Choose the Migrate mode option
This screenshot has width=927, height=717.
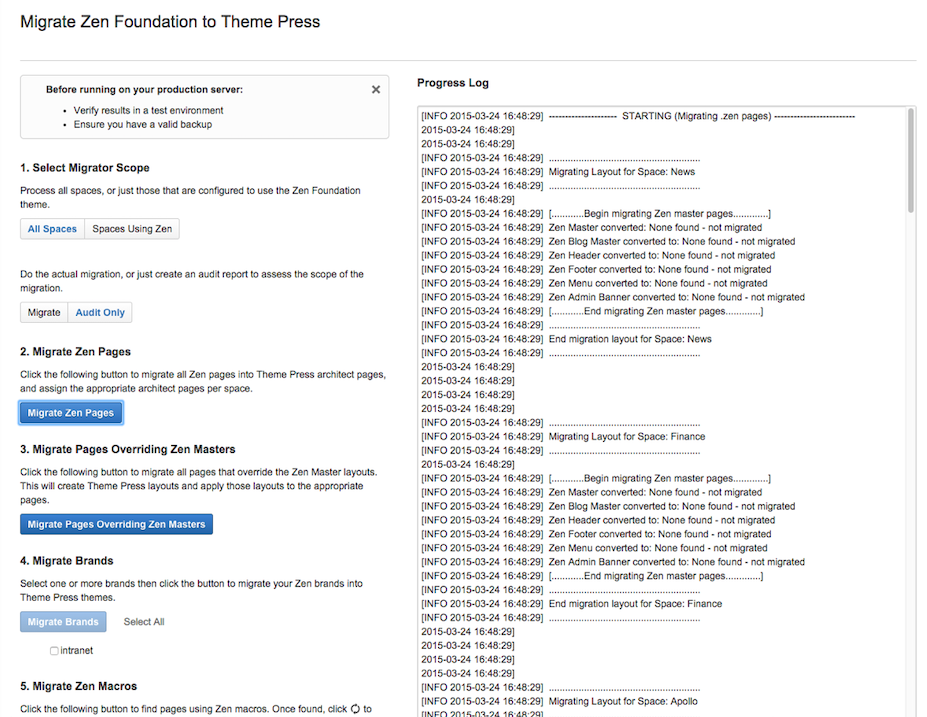point(44,312)
